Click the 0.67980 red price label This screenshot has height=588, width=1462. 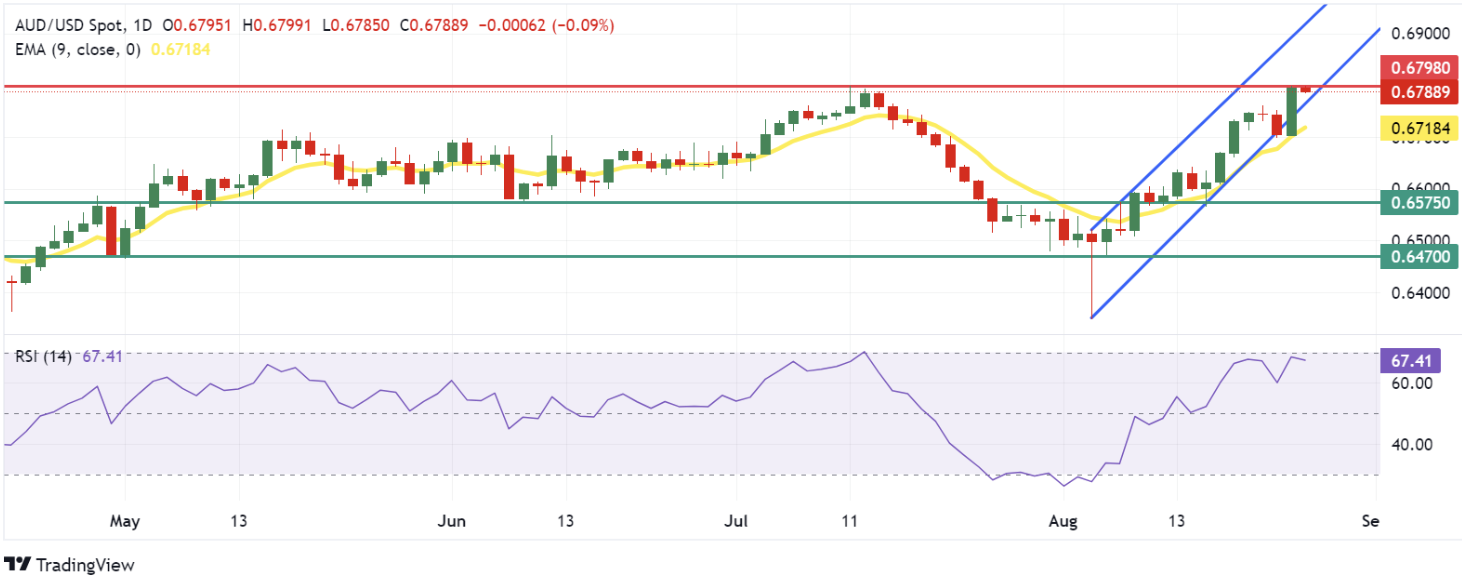click(x=1418, y=67)
